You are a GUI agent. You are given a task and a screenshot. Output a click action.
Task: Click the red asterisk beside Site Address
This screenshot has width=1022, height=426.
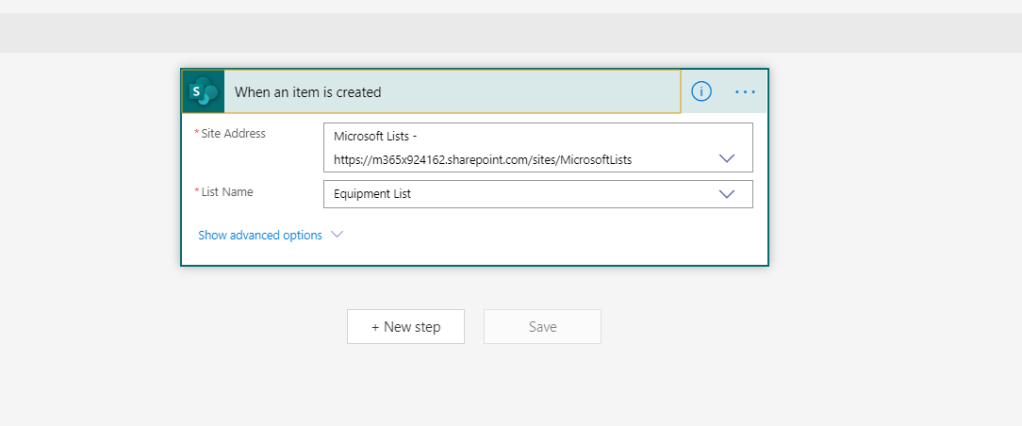[196, 133]
